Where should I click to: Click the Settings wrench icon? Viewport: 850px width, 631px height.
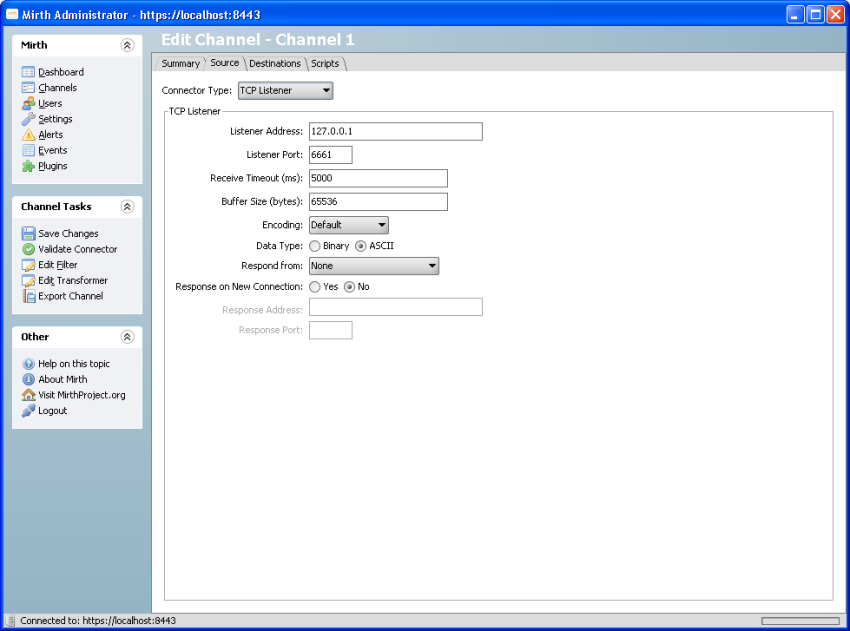tap(28, 119)
